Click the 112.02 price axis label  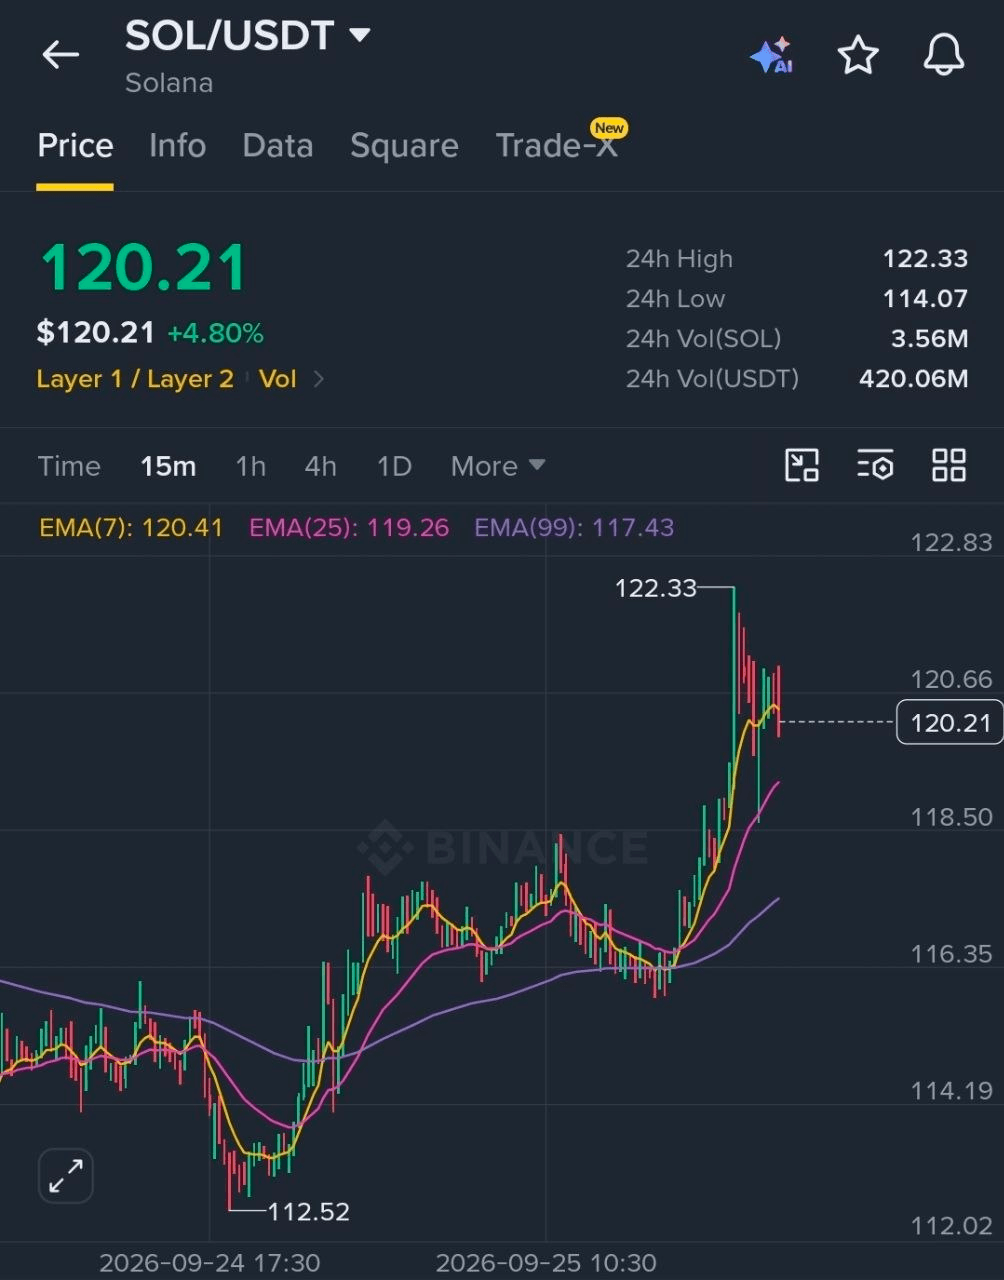(x=951, y=1226)
